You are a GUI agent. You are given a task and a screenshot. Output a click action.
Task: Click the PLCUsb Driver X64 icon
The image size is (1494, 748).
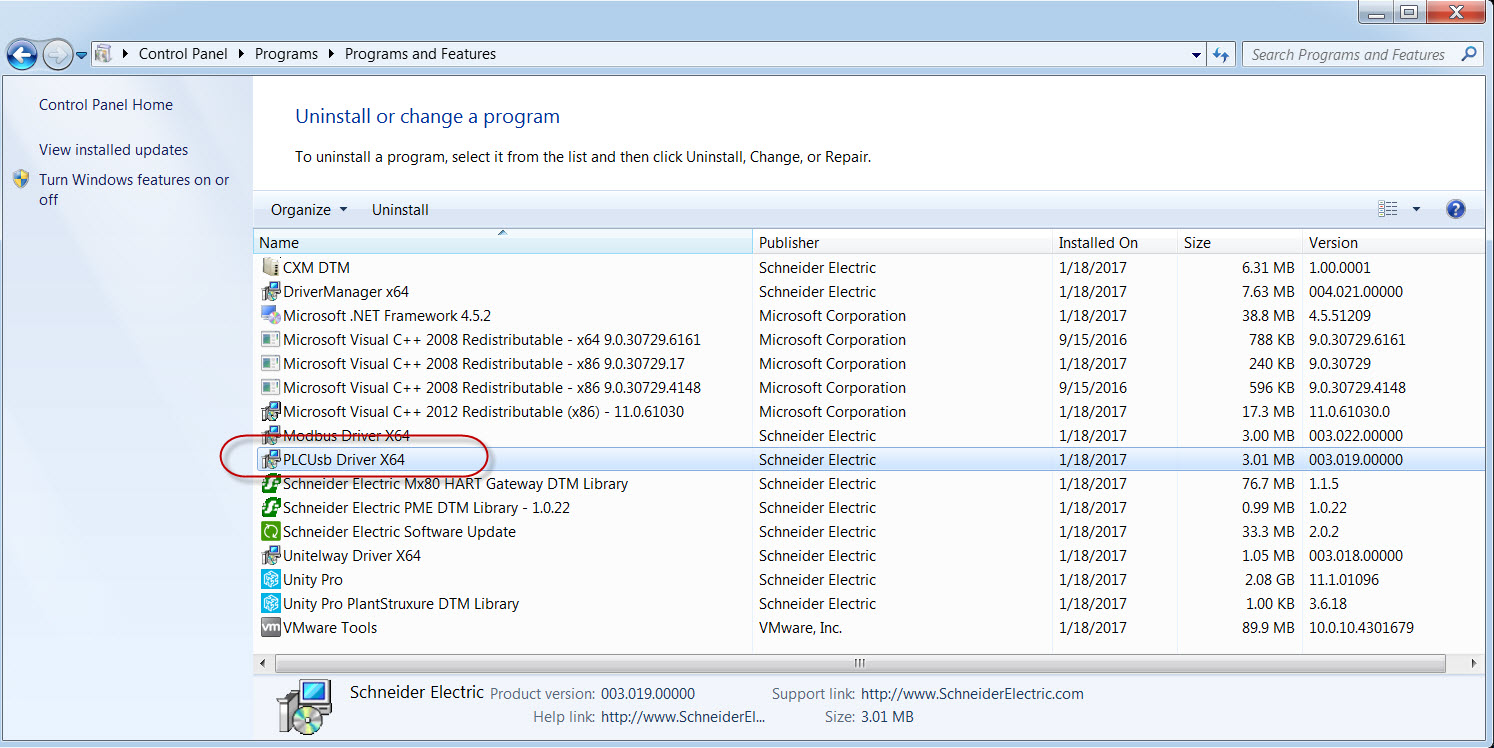(x=270, y=459)
